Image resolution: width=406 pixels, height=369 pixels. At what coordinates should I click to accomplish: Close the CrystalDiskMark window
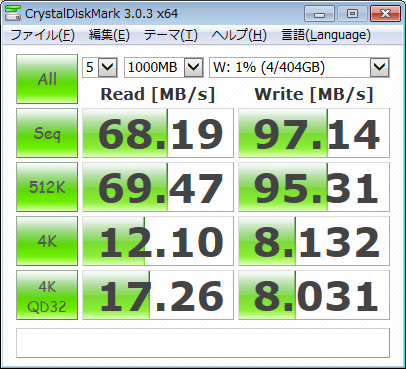click(385, 14)
